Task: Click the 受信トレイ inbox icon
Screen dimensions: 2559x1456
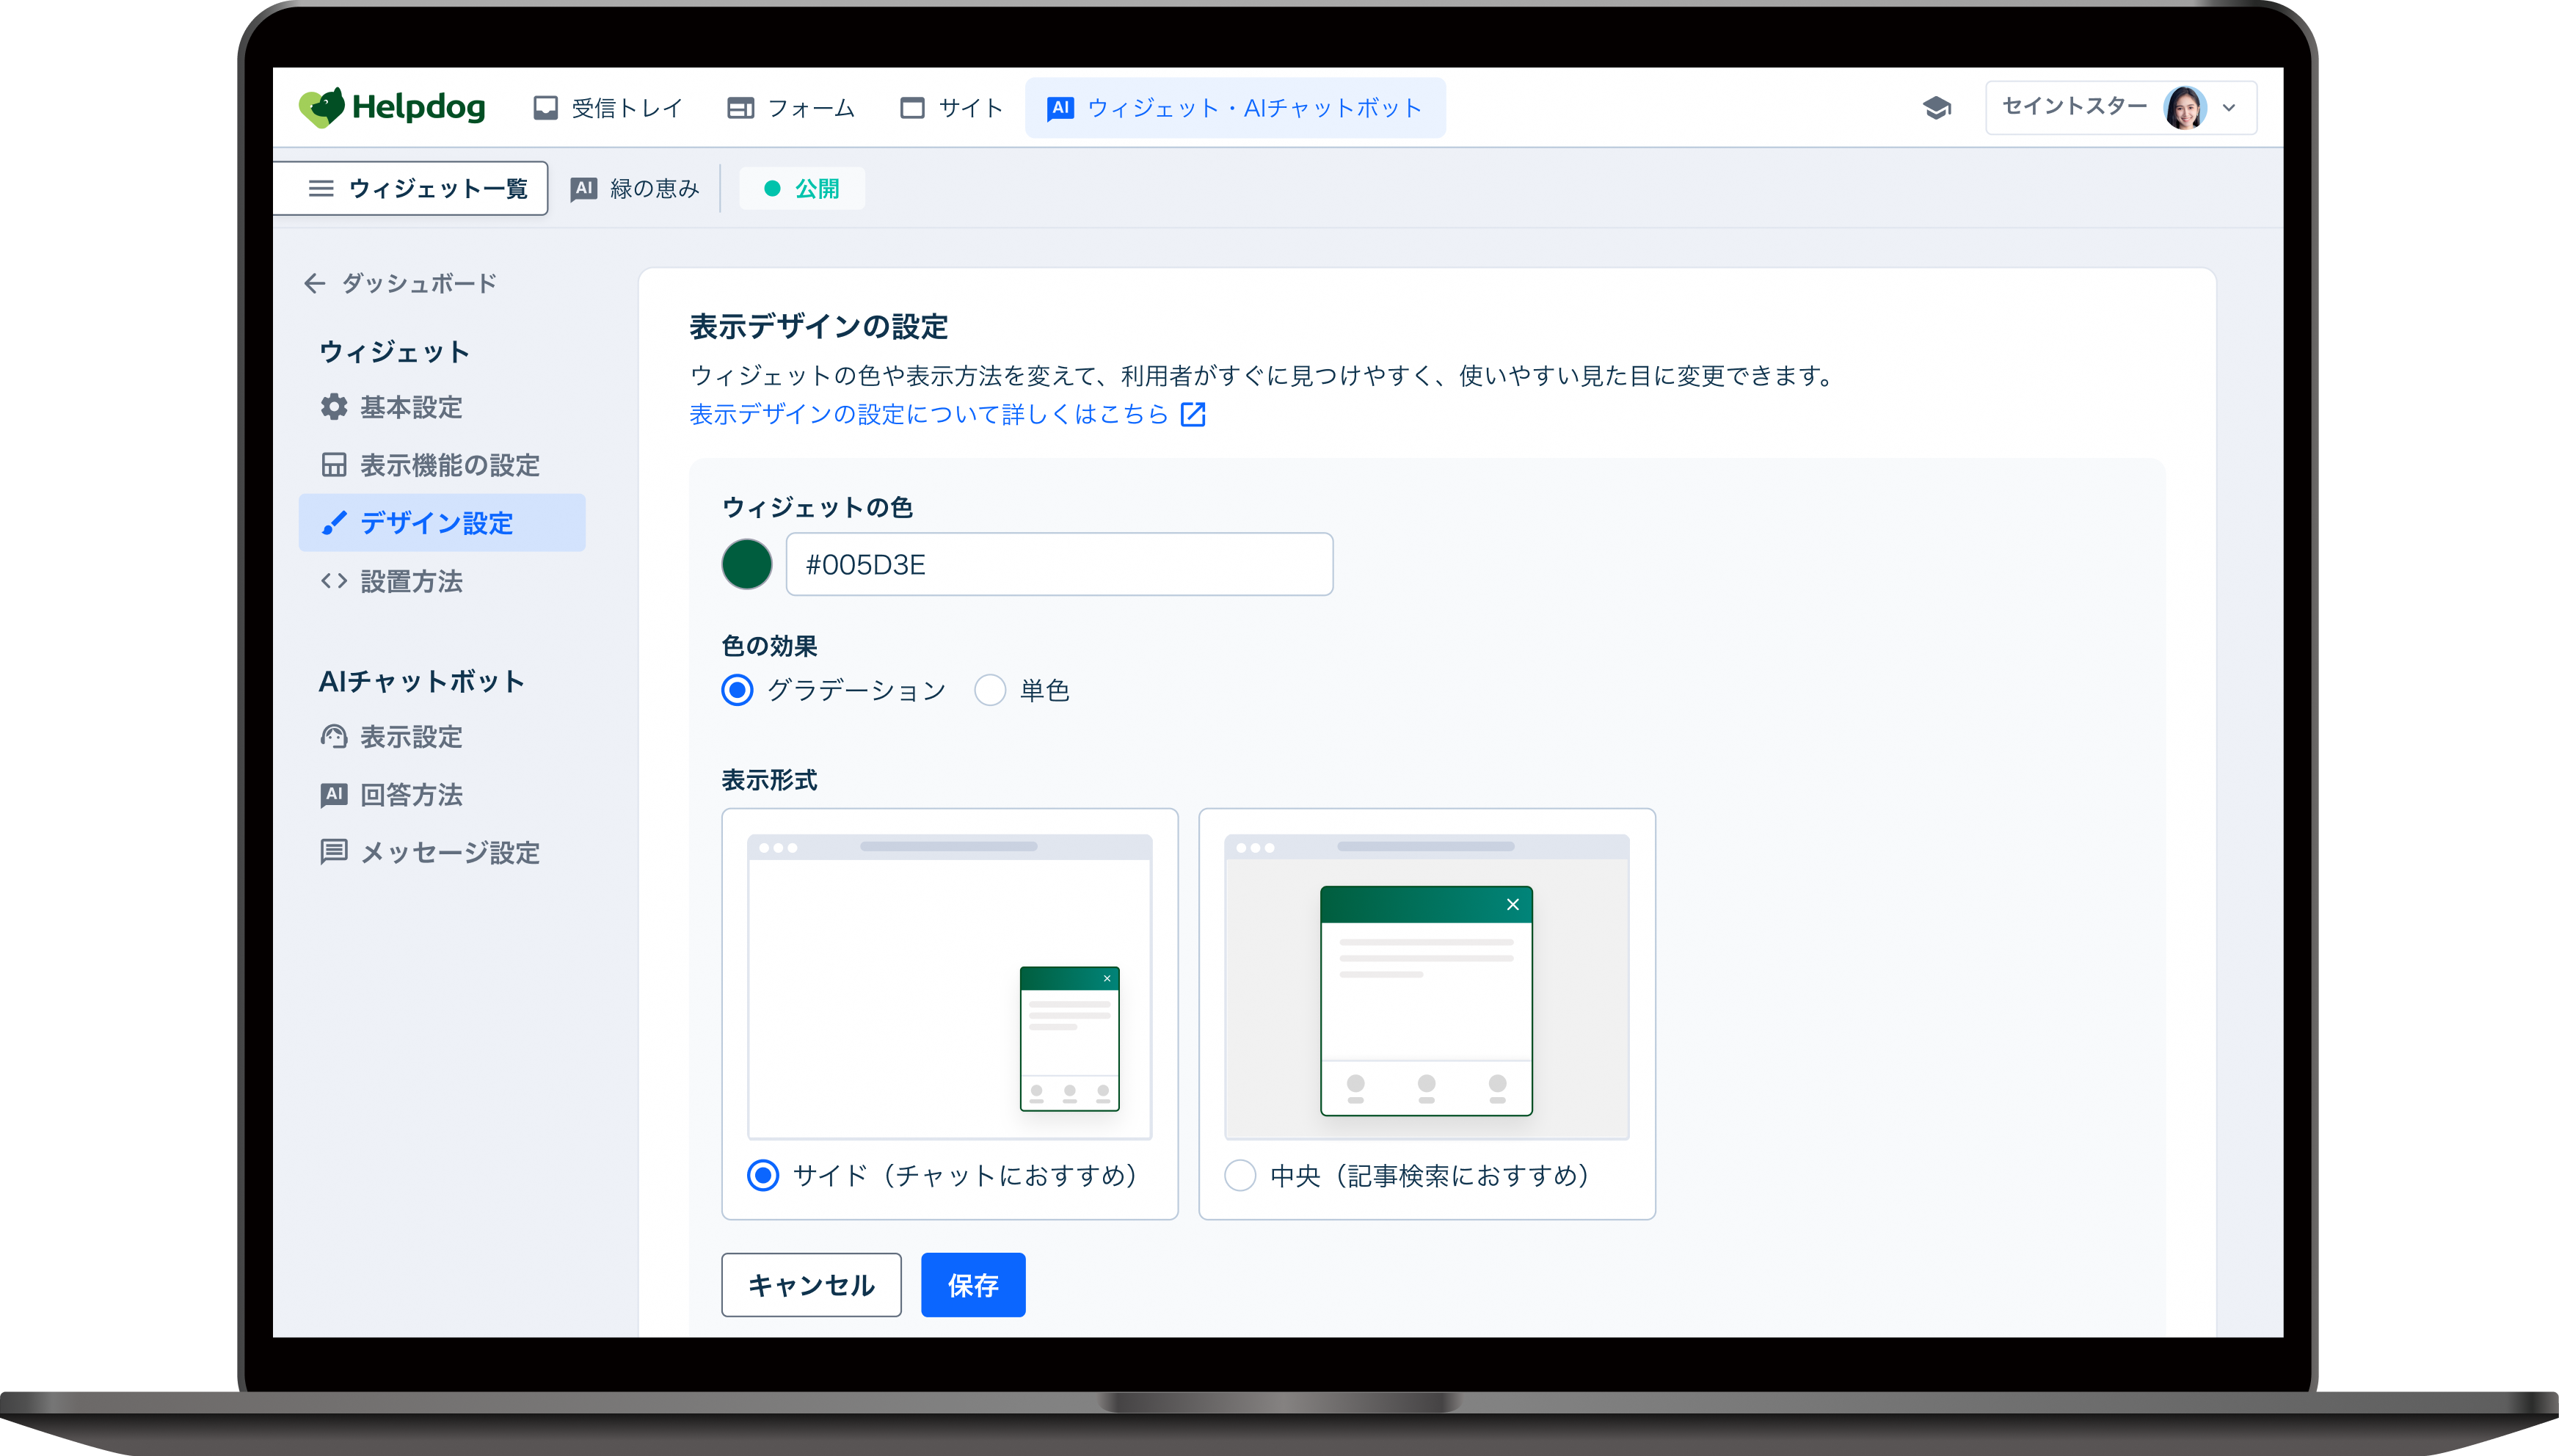Action: pyautogui.click(x=545, y=108)
